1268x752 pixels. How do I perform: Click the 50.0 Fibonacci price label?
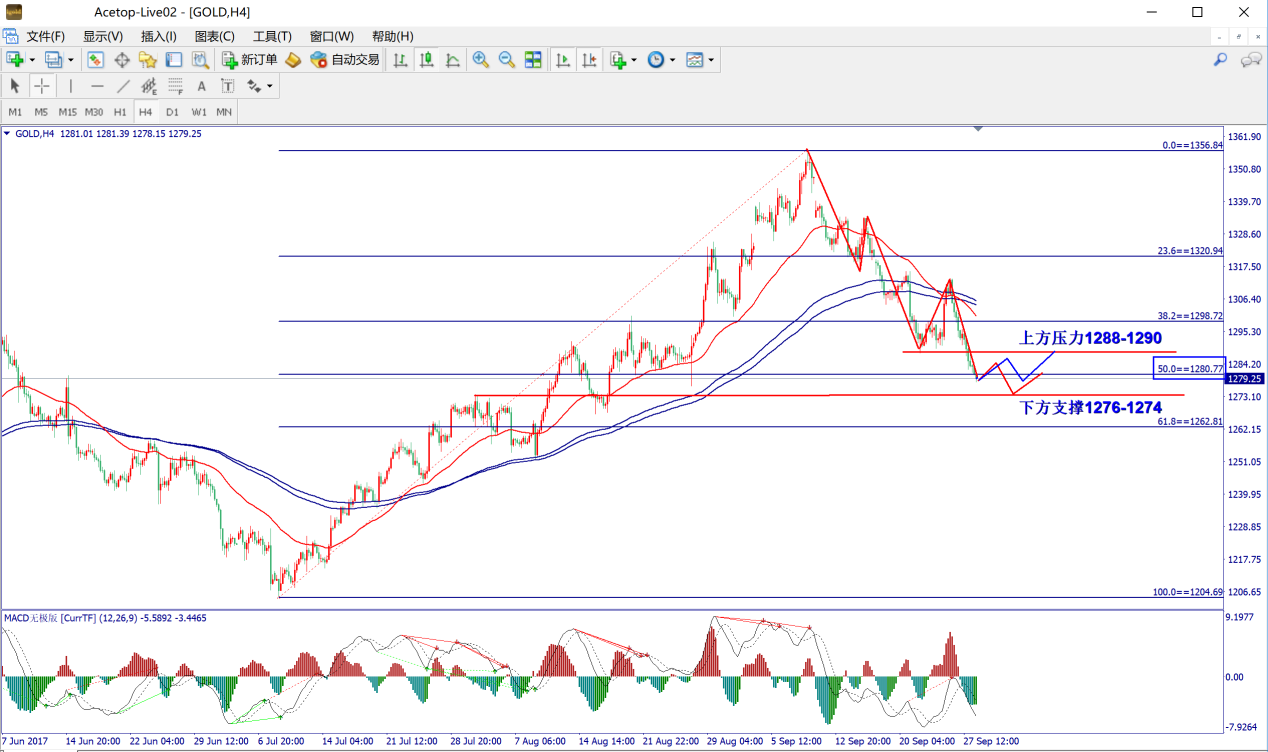coord(1189,369)
